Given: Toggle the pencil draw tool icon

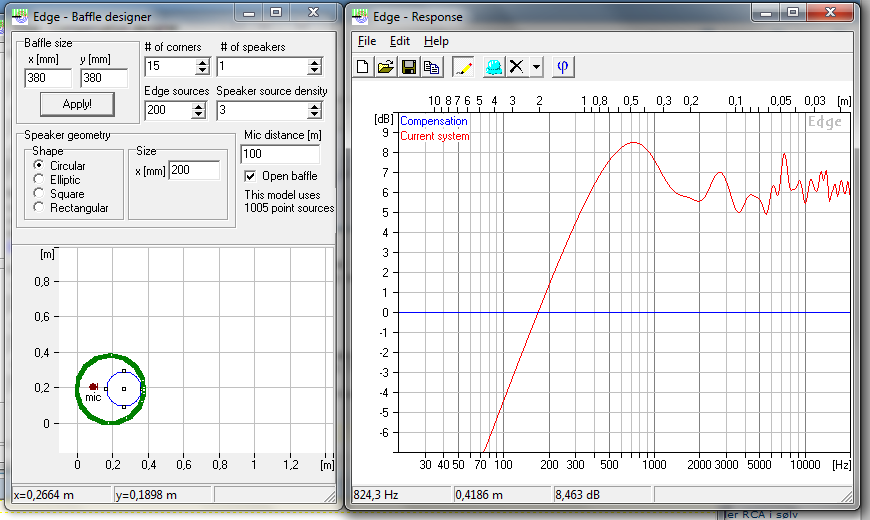Looking at the screenshot, I should [x=463, y=67].
